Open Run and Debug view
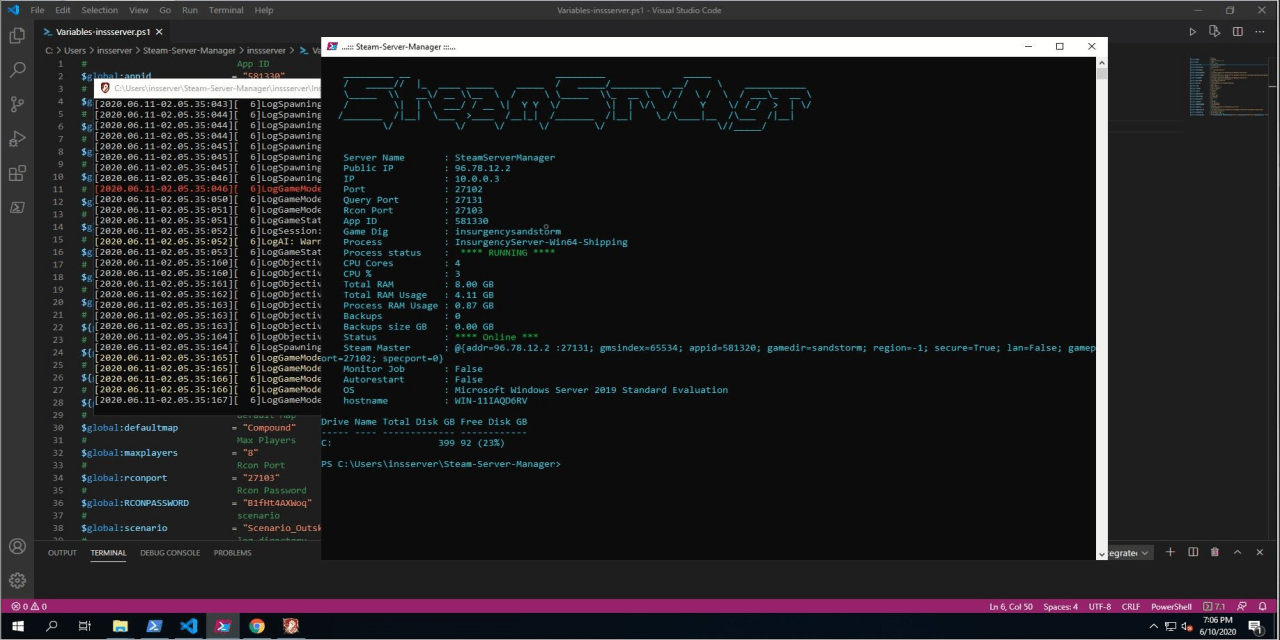1280x640 pixels. [x=17, y=139]
